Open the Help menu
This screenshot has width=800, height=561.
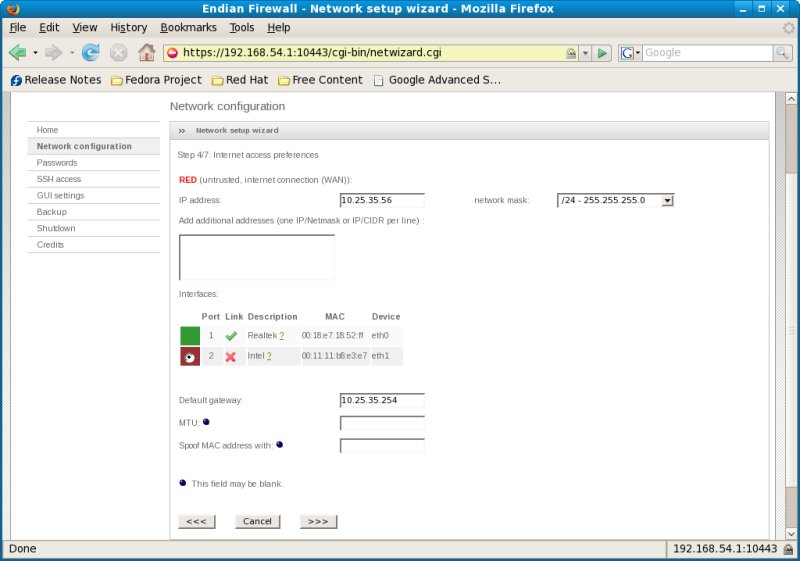pyautogui.click(x=279, y=28)
